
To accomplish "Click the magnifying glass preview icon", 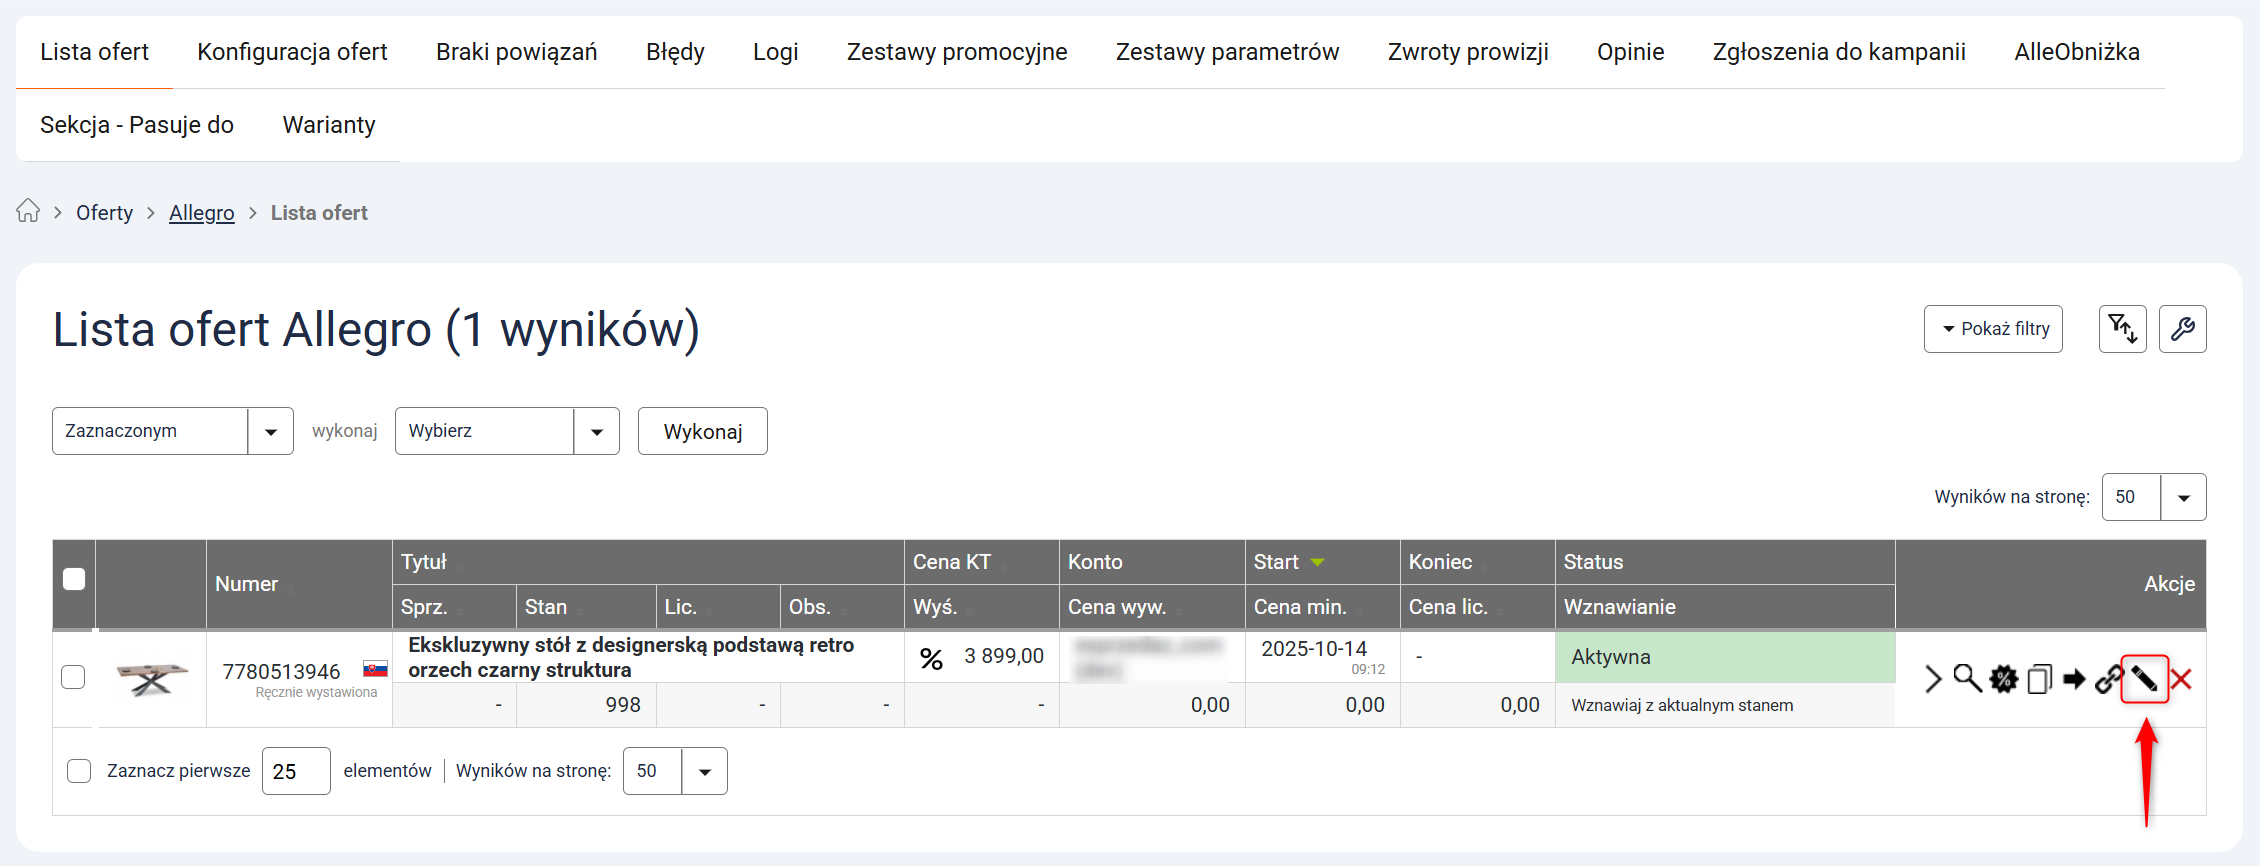I will pos(1967,679).
